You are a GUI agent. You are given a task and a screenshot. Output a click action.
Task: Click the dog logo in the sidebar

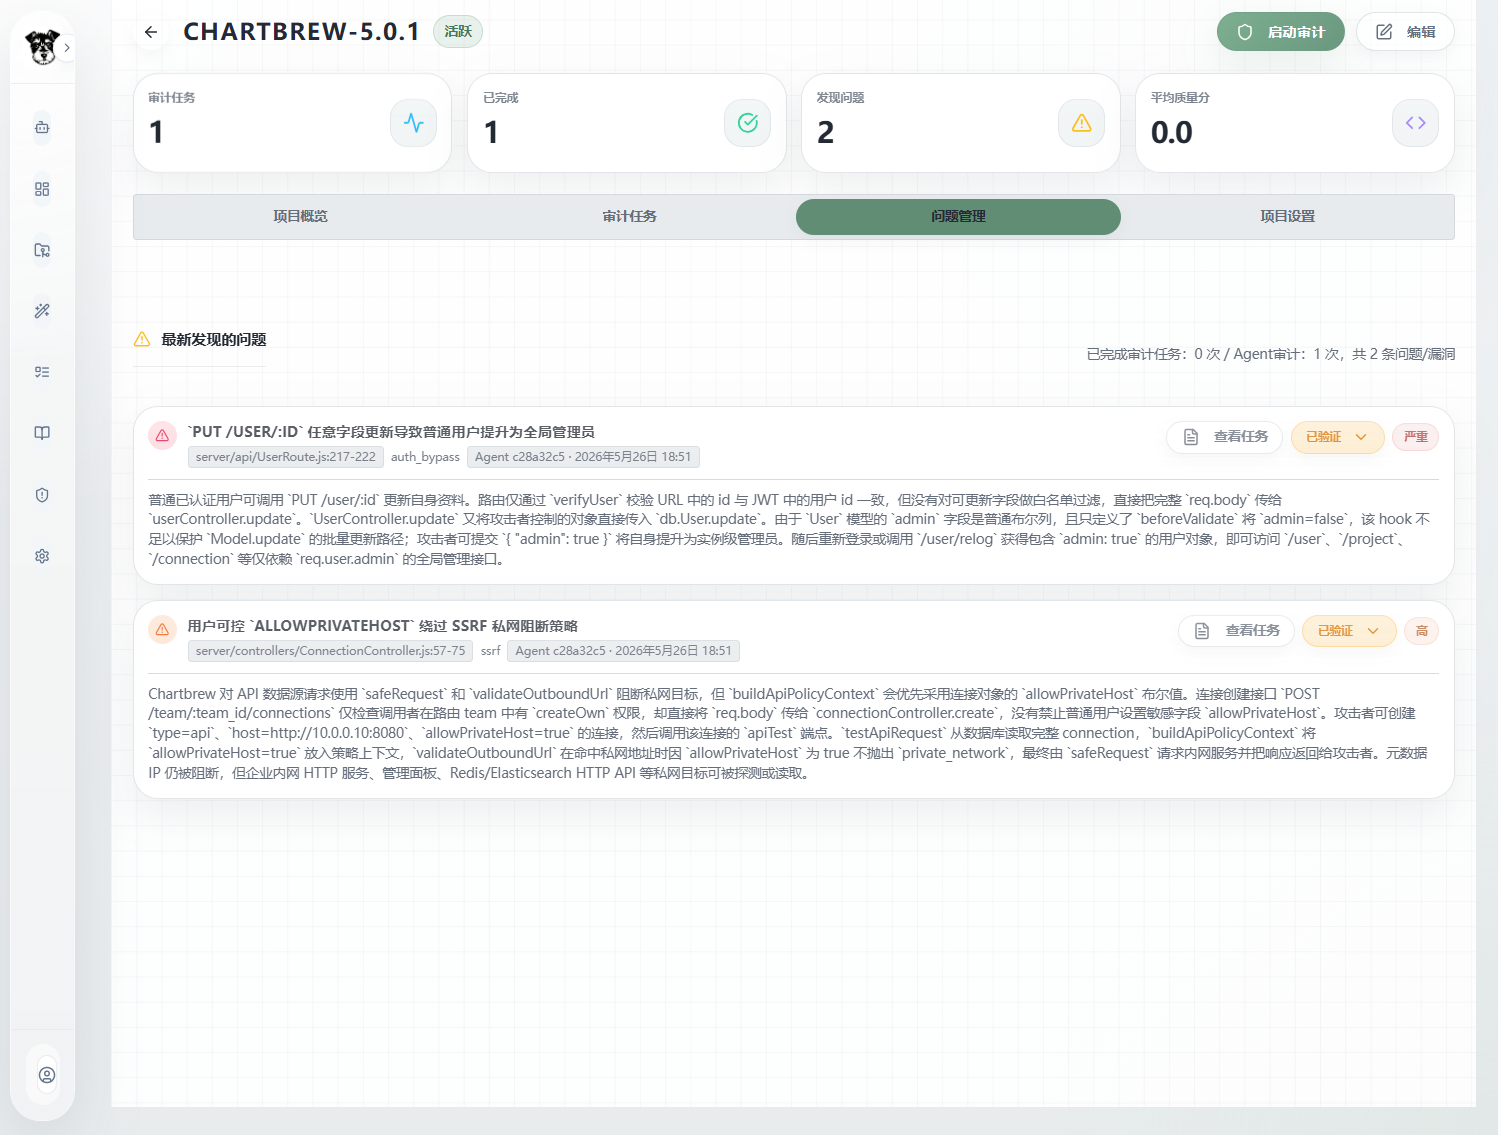(42, 47)
